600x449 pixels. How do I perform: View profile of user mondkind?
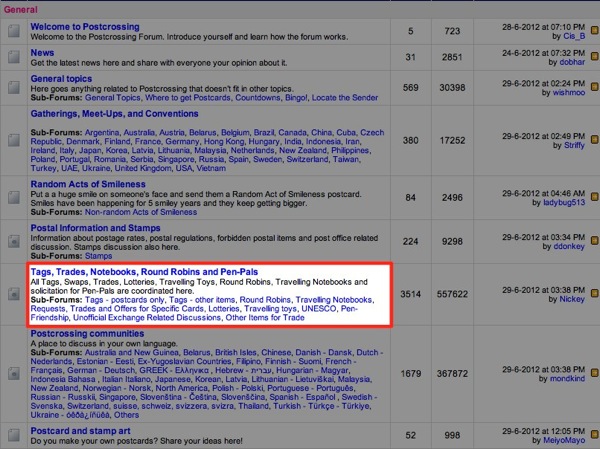567,379
